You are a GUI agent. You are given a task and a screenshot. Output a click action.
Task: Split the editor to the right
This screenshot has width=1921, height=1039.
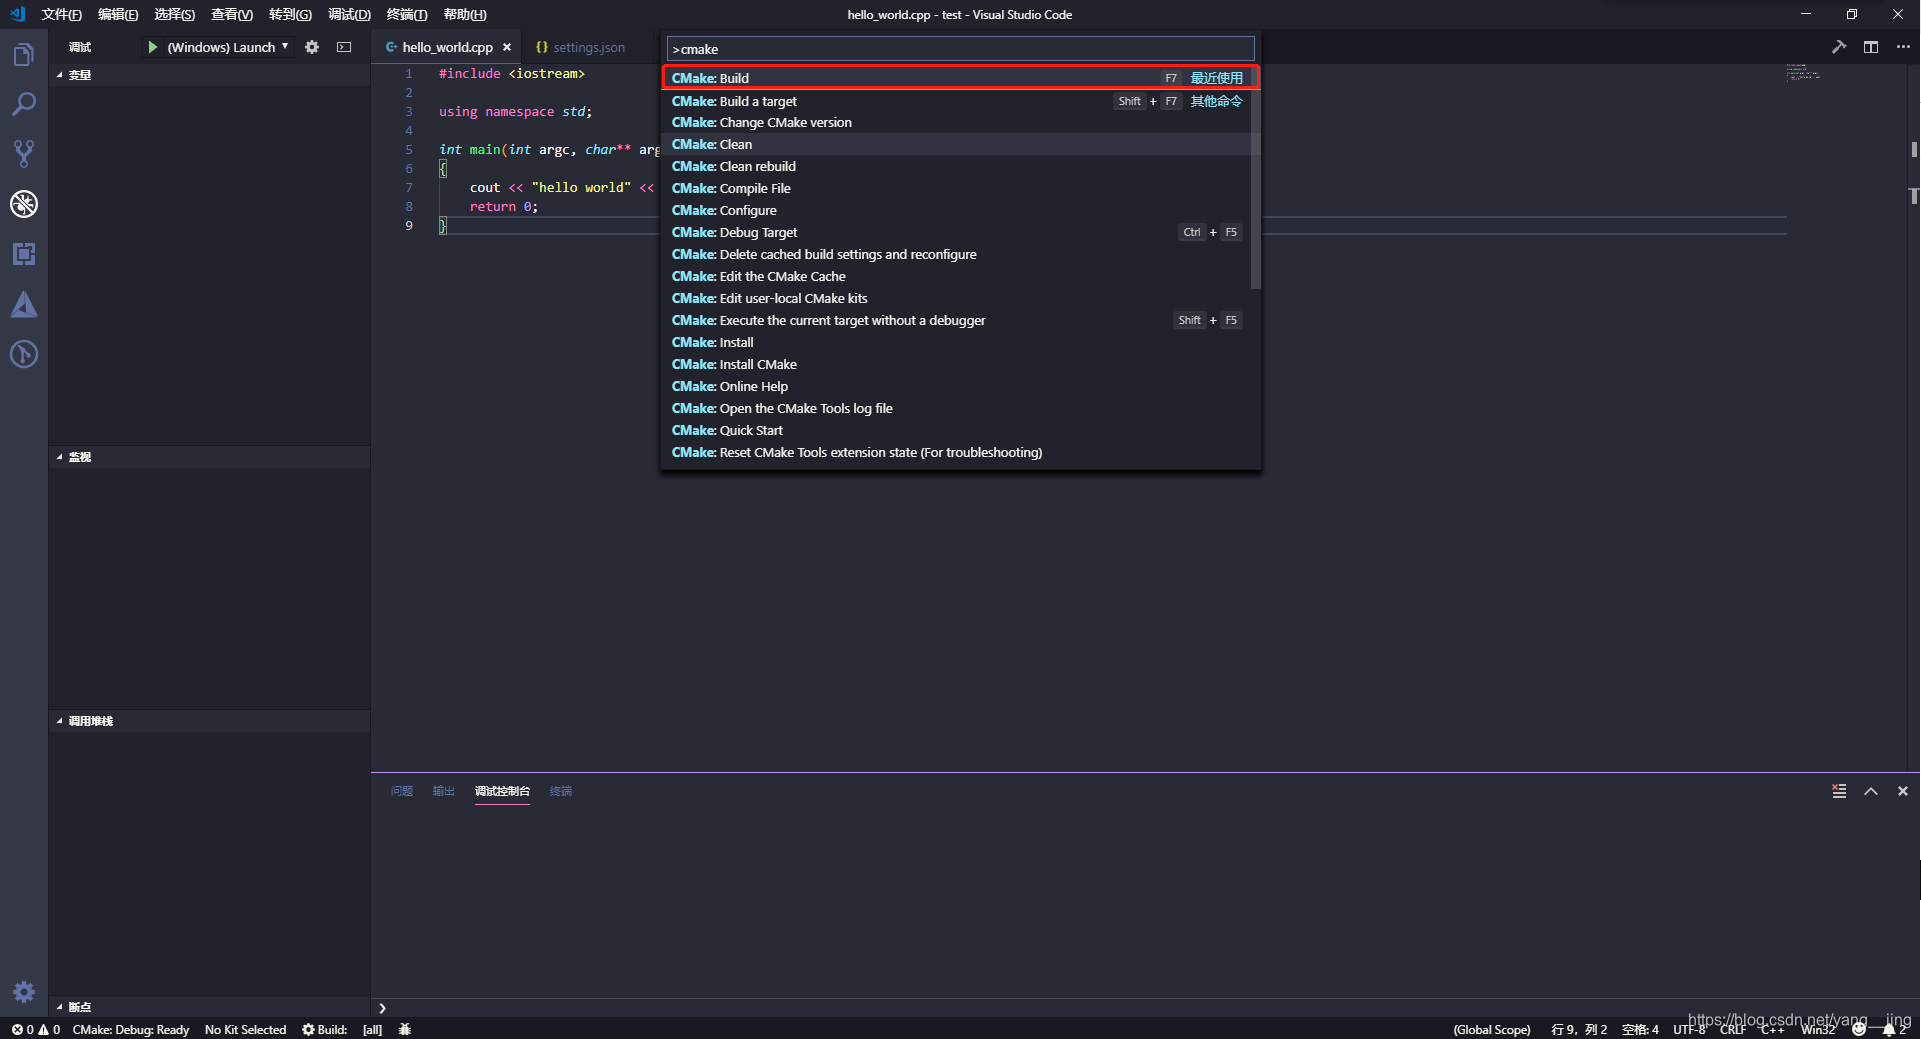pyautogui.click(x=1871, y=47)
